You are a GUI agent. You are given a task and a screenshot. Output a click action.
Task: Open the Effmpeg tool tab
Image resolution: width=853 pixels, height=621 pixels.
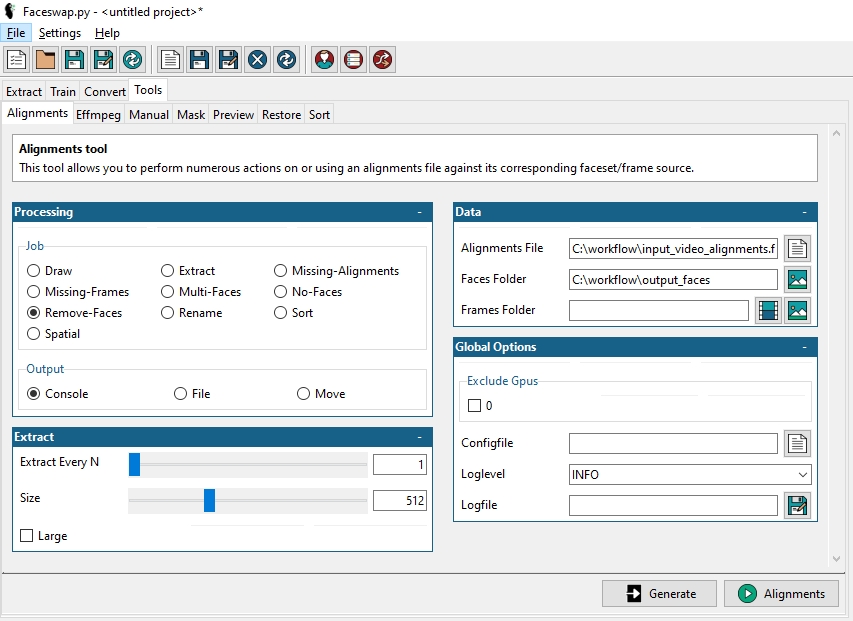(98, 115)
